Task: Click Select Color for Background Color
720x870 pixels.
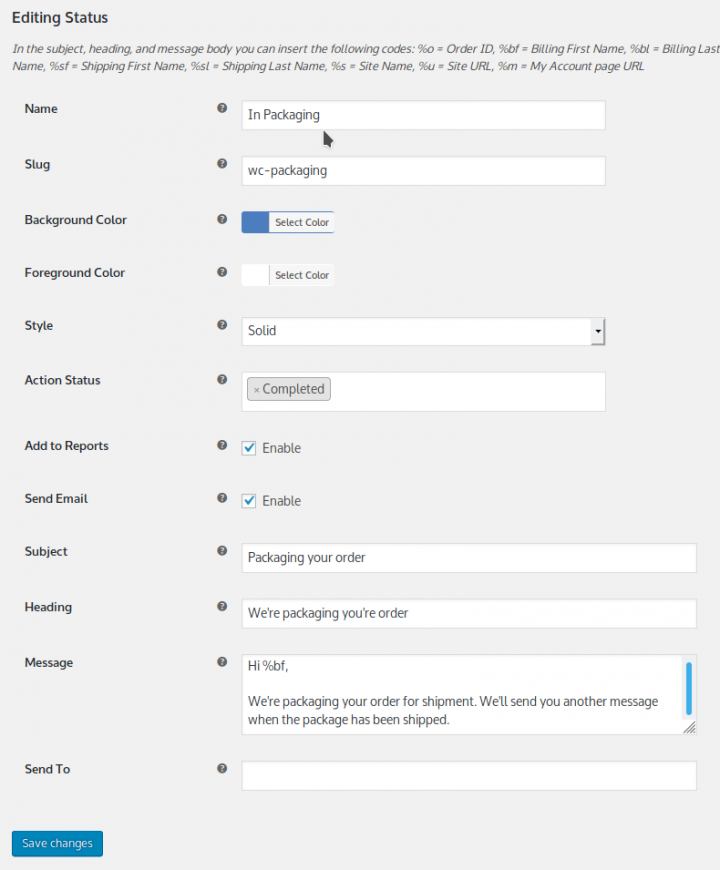Action: [302, 221]
